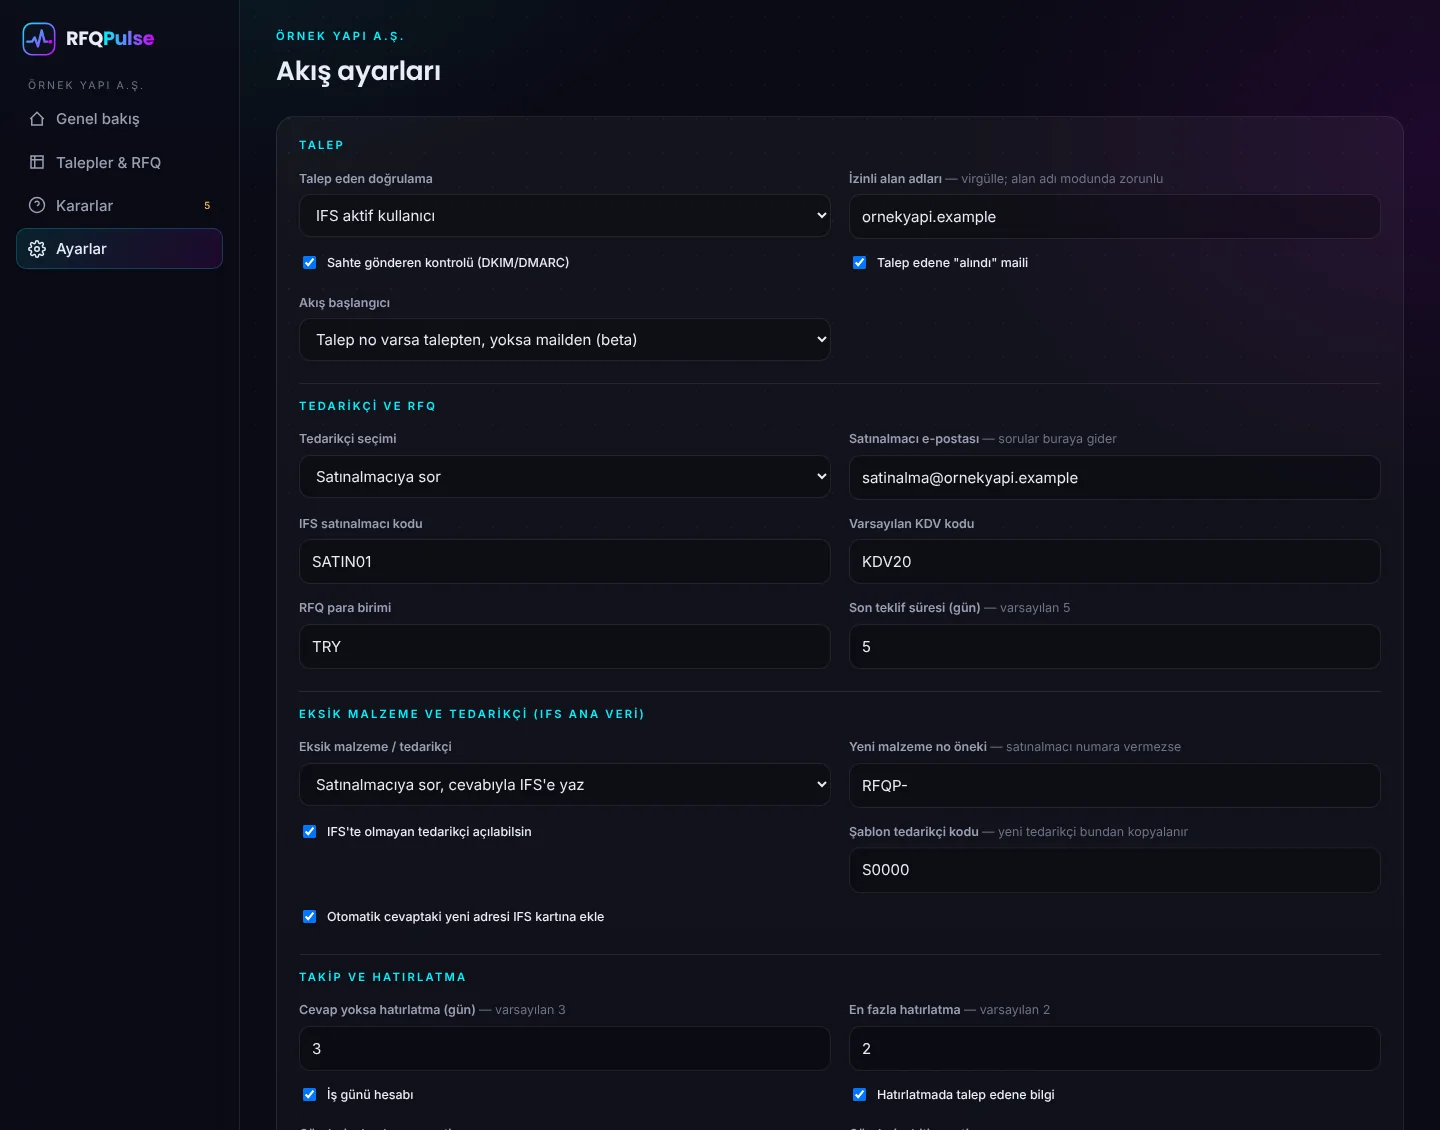The image size is (1440, 1130).
Task: Click the Akış ayarları page heading
Action: click(x=358, y=71)
